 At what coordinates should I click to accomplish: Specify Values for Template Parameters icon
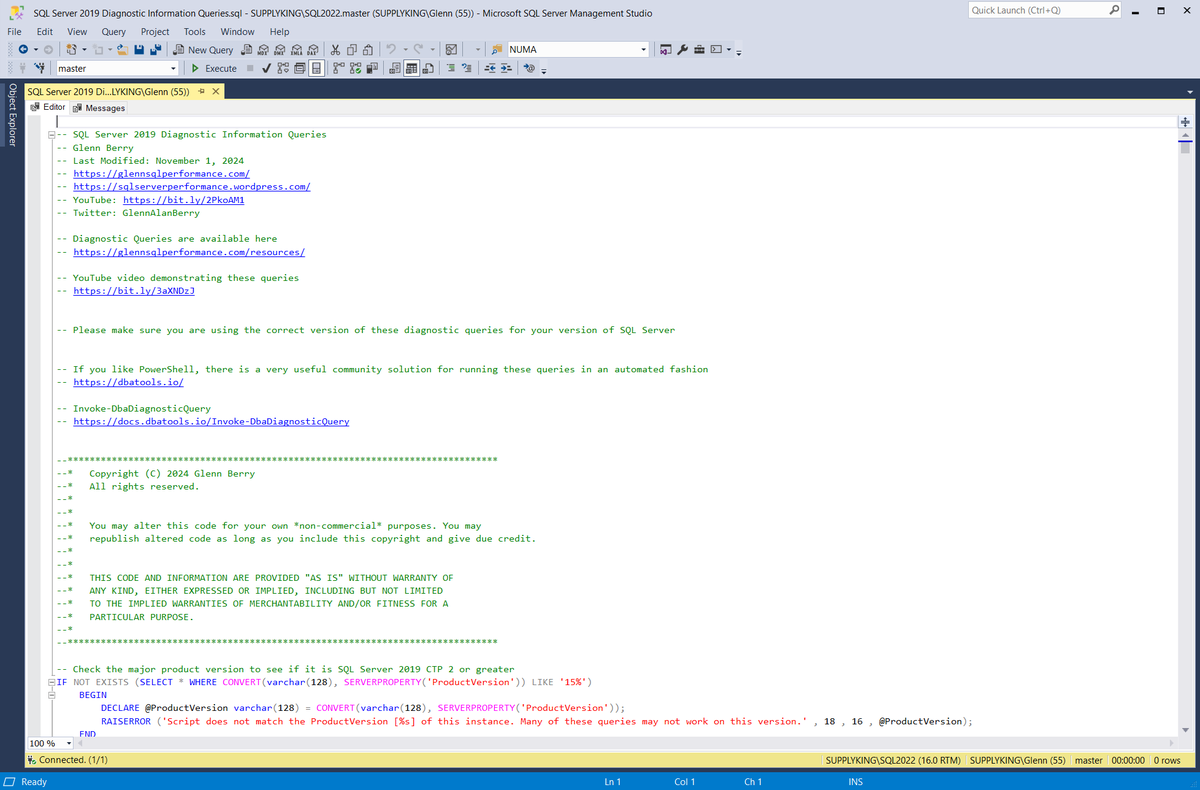[x=529, y=68]
